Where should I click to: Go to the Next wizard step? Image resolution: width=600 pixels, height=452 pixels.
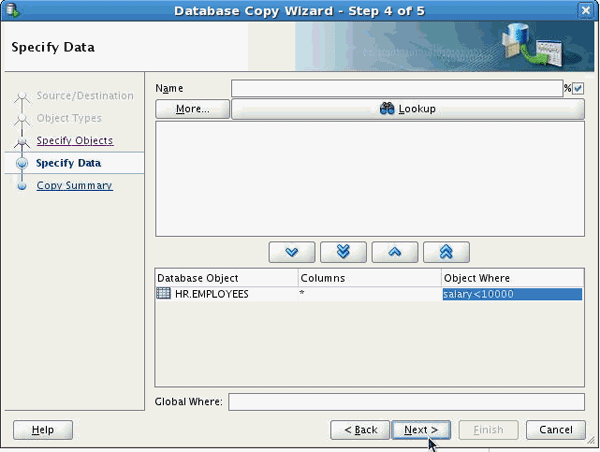[x=421, y=430]
